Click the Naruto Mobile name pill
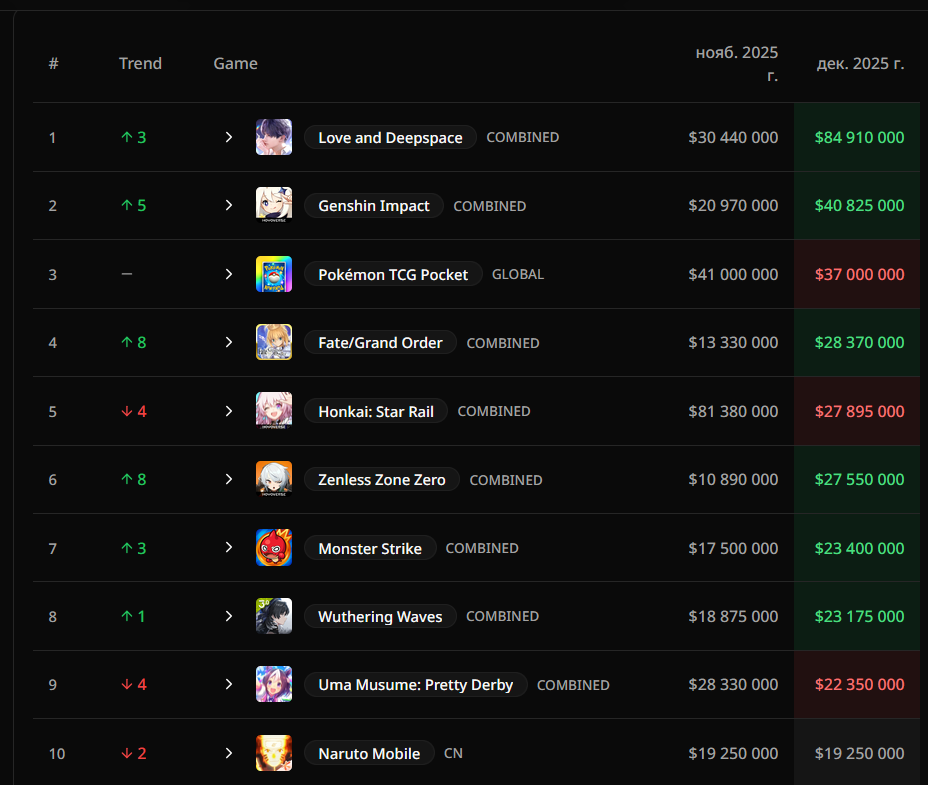928x785 pixels. [369, 753]
